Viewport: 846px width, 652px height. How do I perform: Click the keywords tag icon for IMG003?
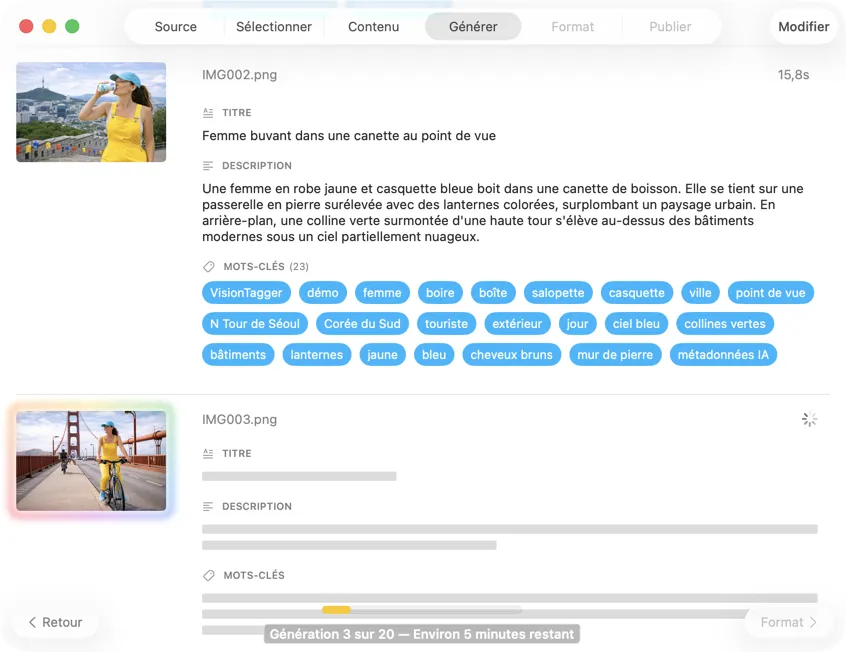208,576
